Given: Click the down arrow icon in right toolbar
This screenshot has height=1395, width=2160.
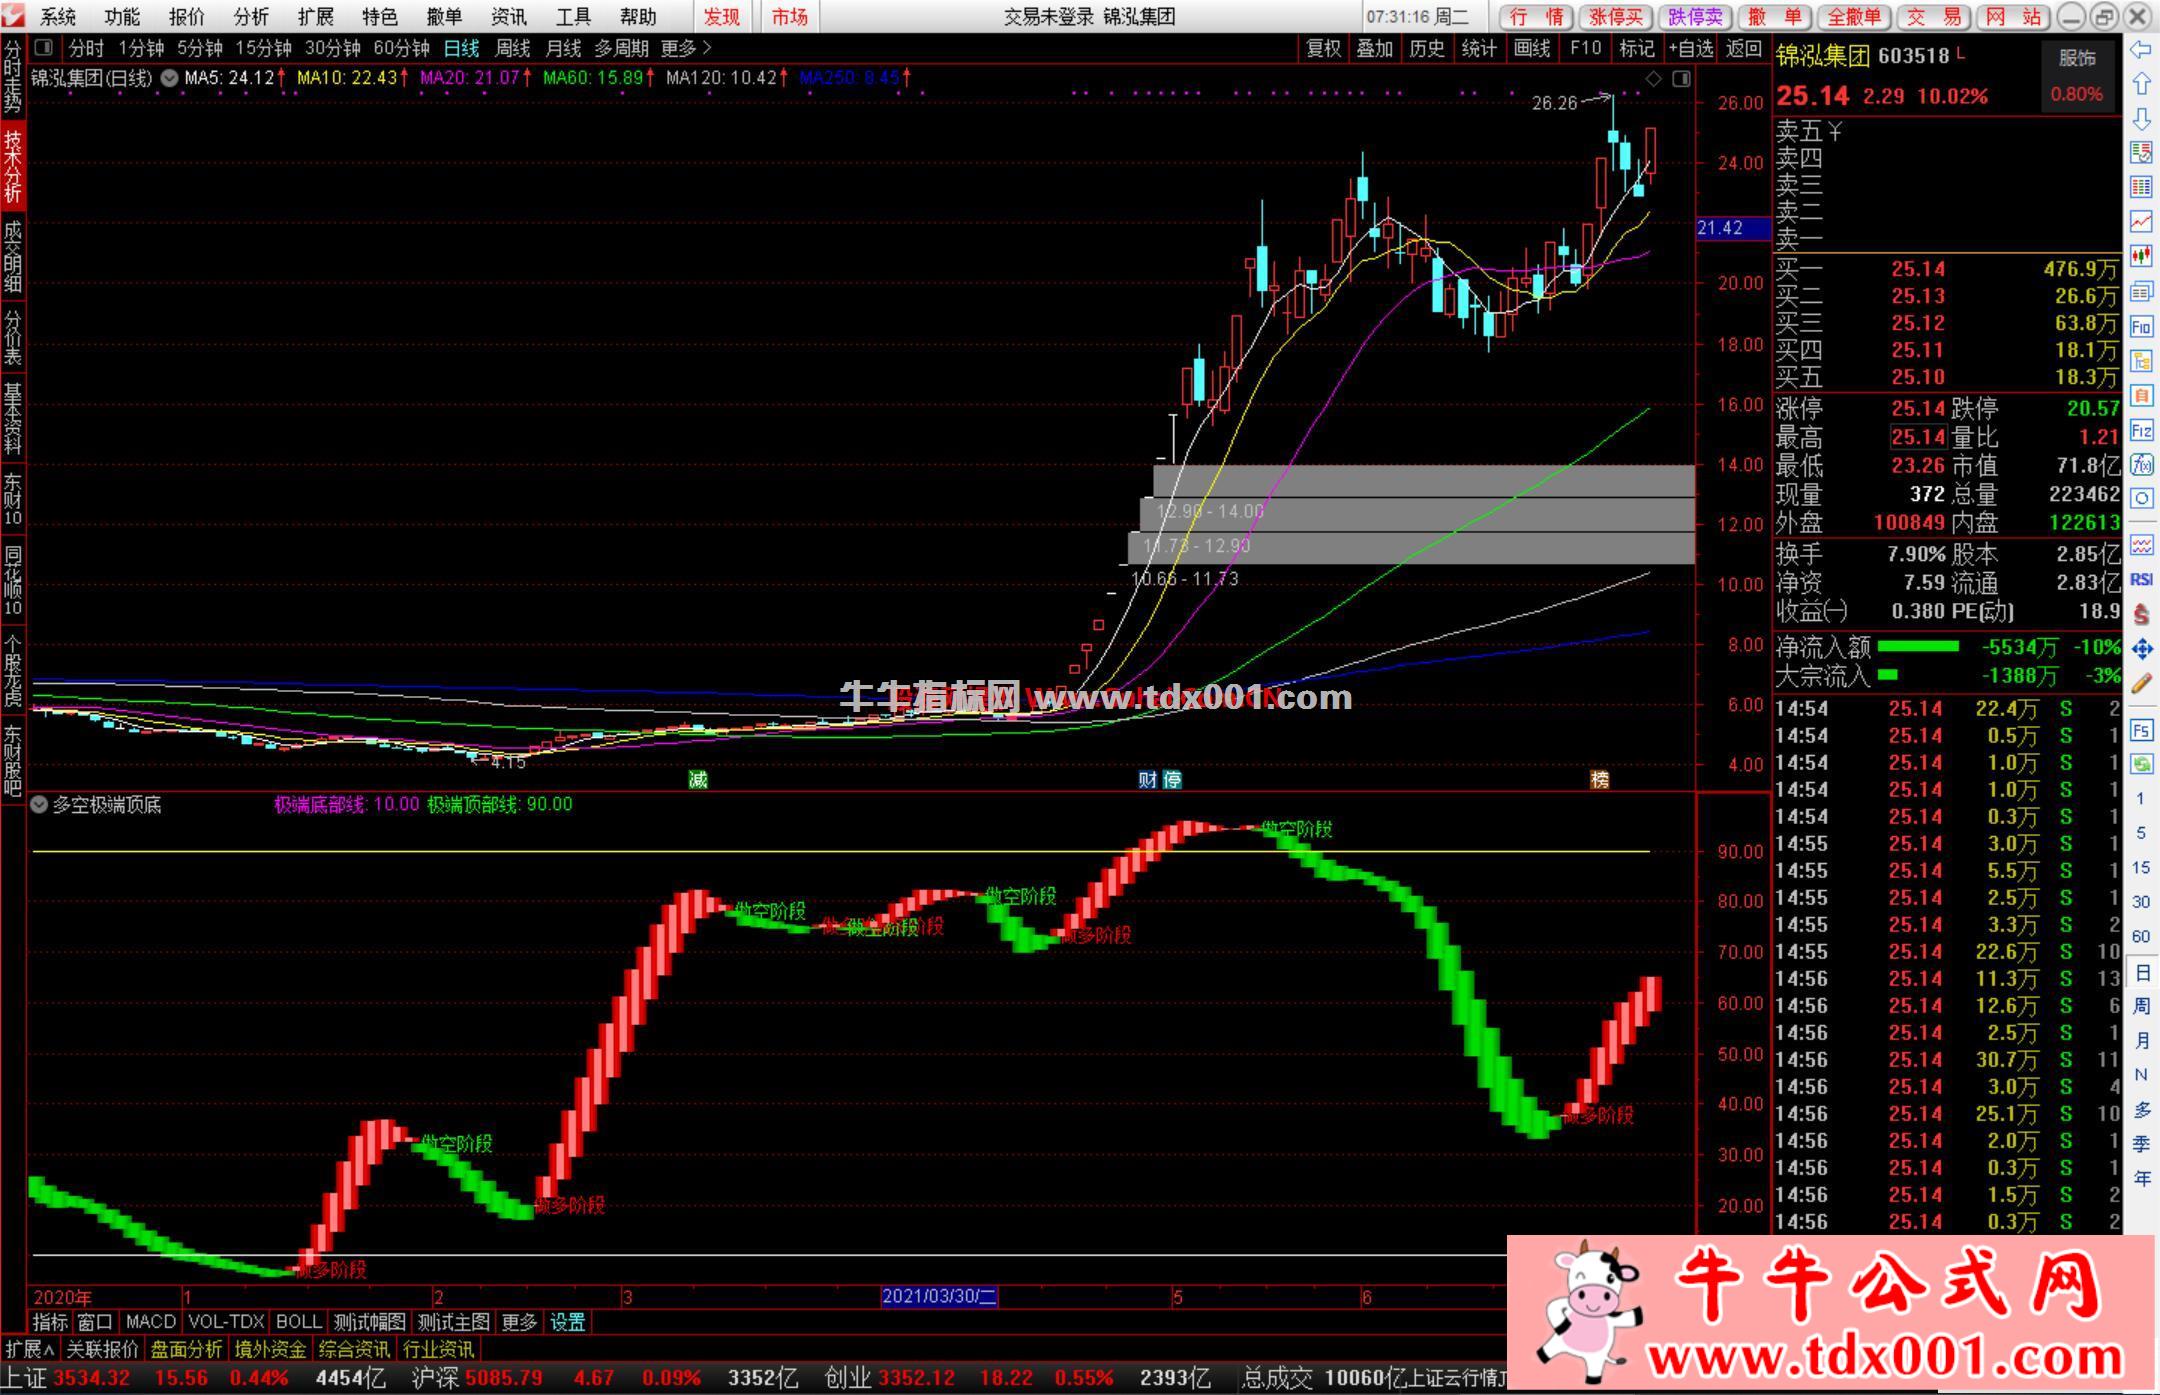Looking at the screenshot, I should click(x=2141, y=119).
